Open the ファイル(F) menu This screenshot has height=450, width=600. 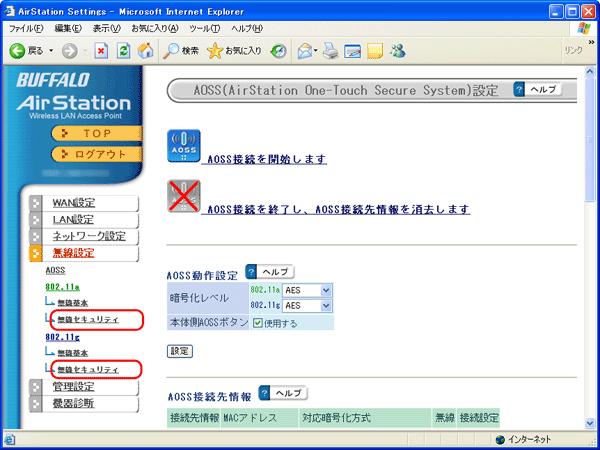point(26,29)
